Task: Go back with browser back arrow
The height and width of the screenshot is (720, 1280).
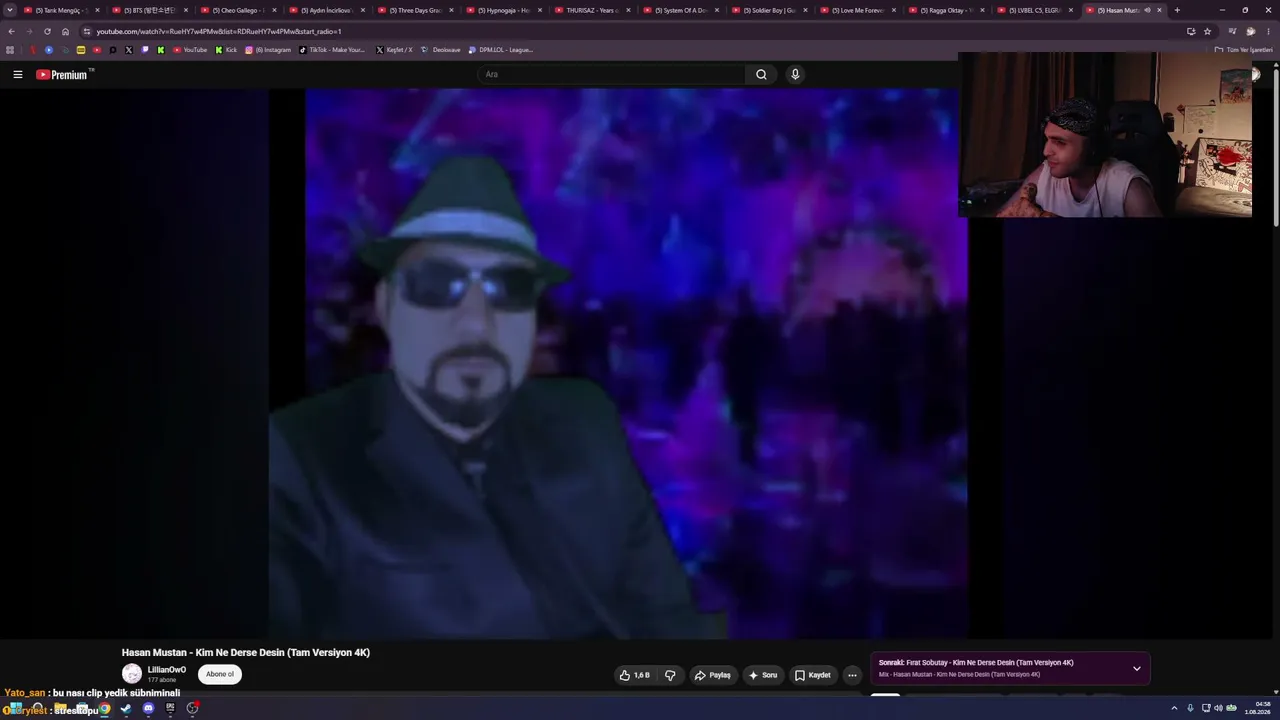Action: coord(11,31)
